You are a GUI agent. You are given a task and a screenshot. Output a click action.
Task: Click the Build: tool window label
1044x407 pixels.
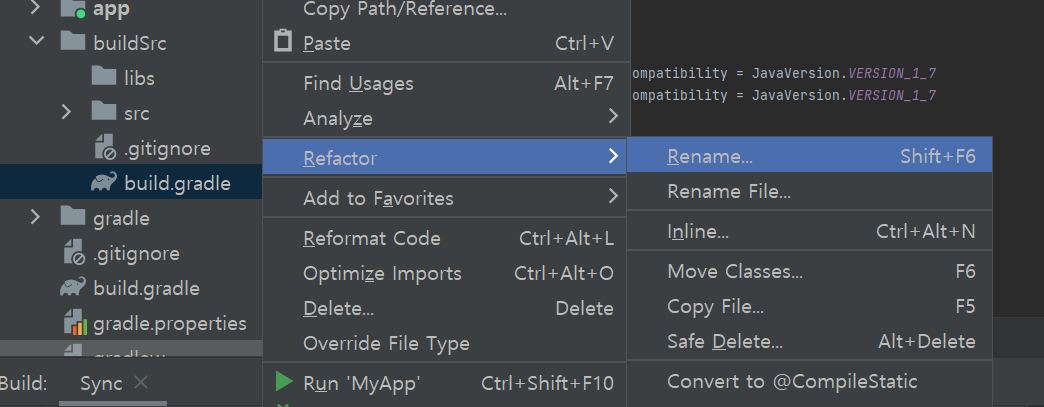click(23, 383)
